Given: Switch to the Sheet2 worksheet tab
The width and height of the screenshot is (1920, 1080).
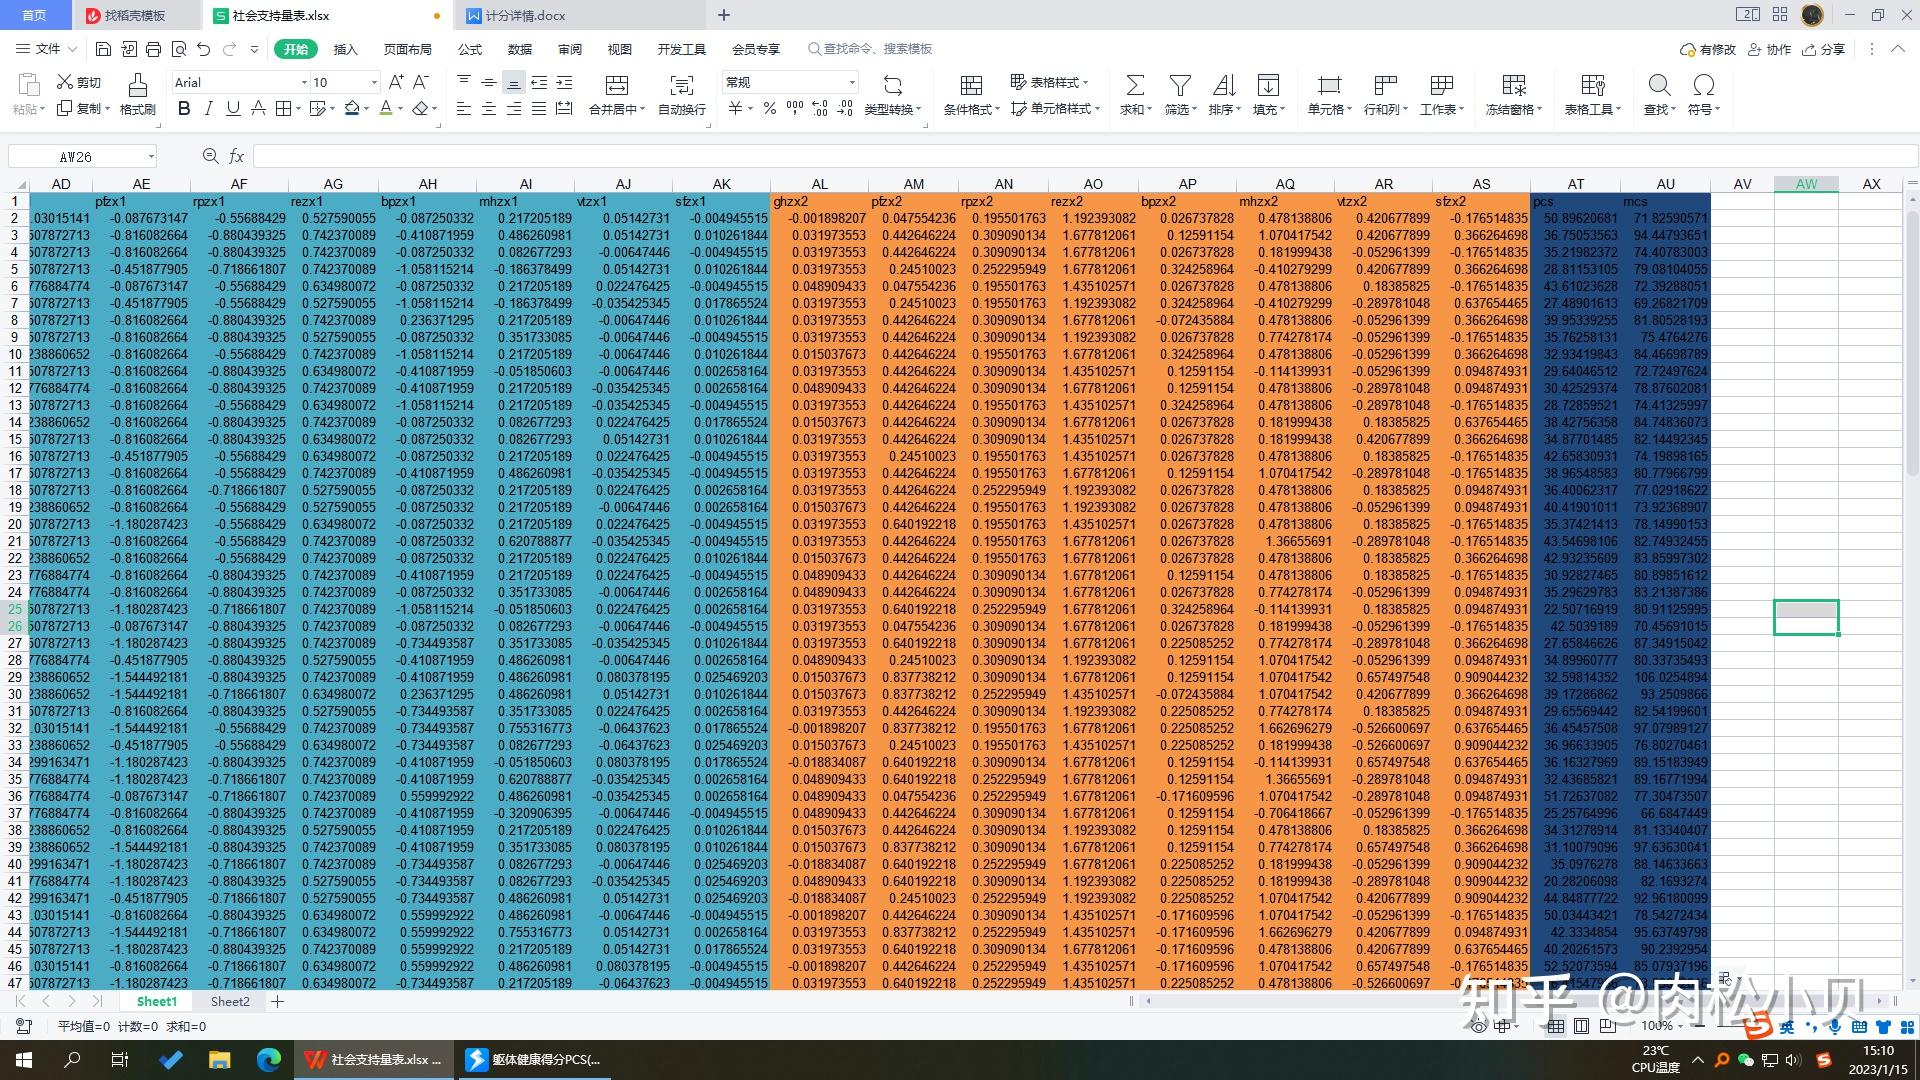Looking at the screenshot, I should (230, 1002).
